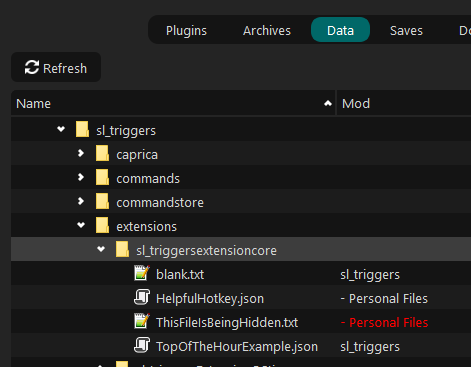471x367 pixels.
Task: Select the sl_triggersextensioncore row
Action: pyautogui.click(x=241, y=249)
